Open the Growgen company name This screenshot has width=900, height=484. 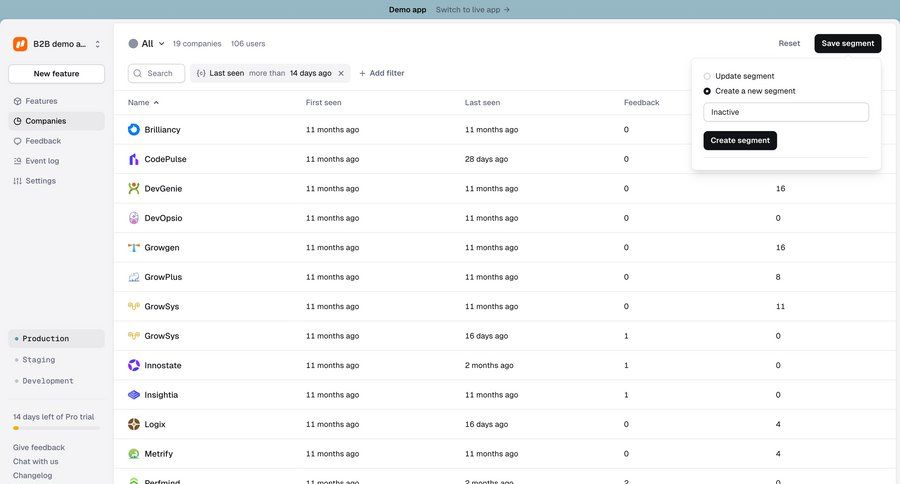162,247
